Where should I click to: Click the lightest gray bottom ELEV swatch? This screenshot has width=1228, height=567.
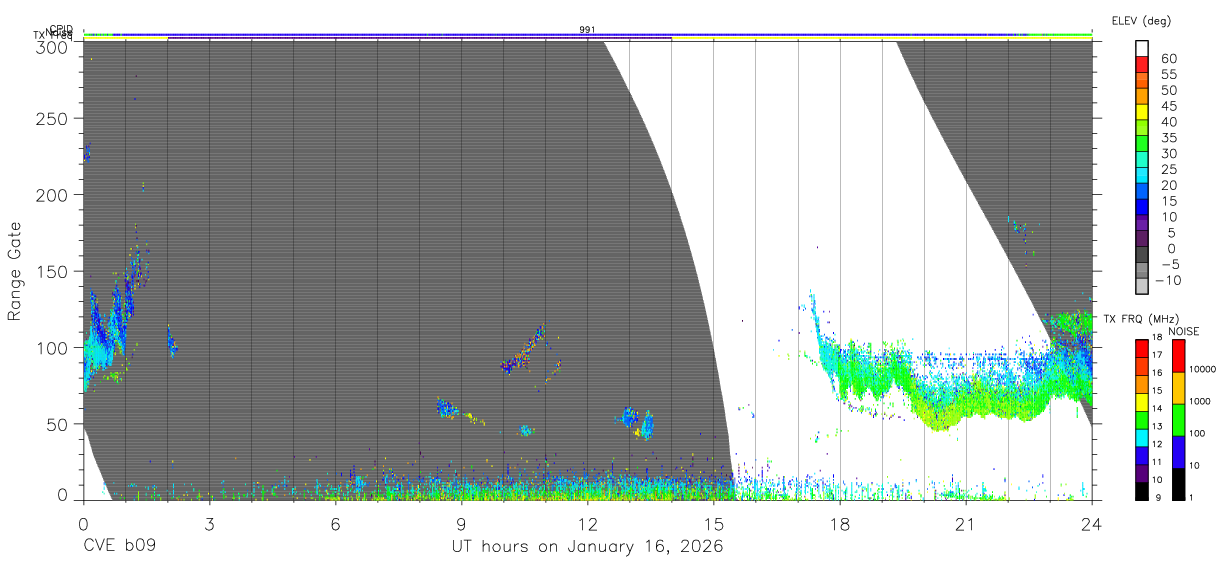(x=1142, y=288)
